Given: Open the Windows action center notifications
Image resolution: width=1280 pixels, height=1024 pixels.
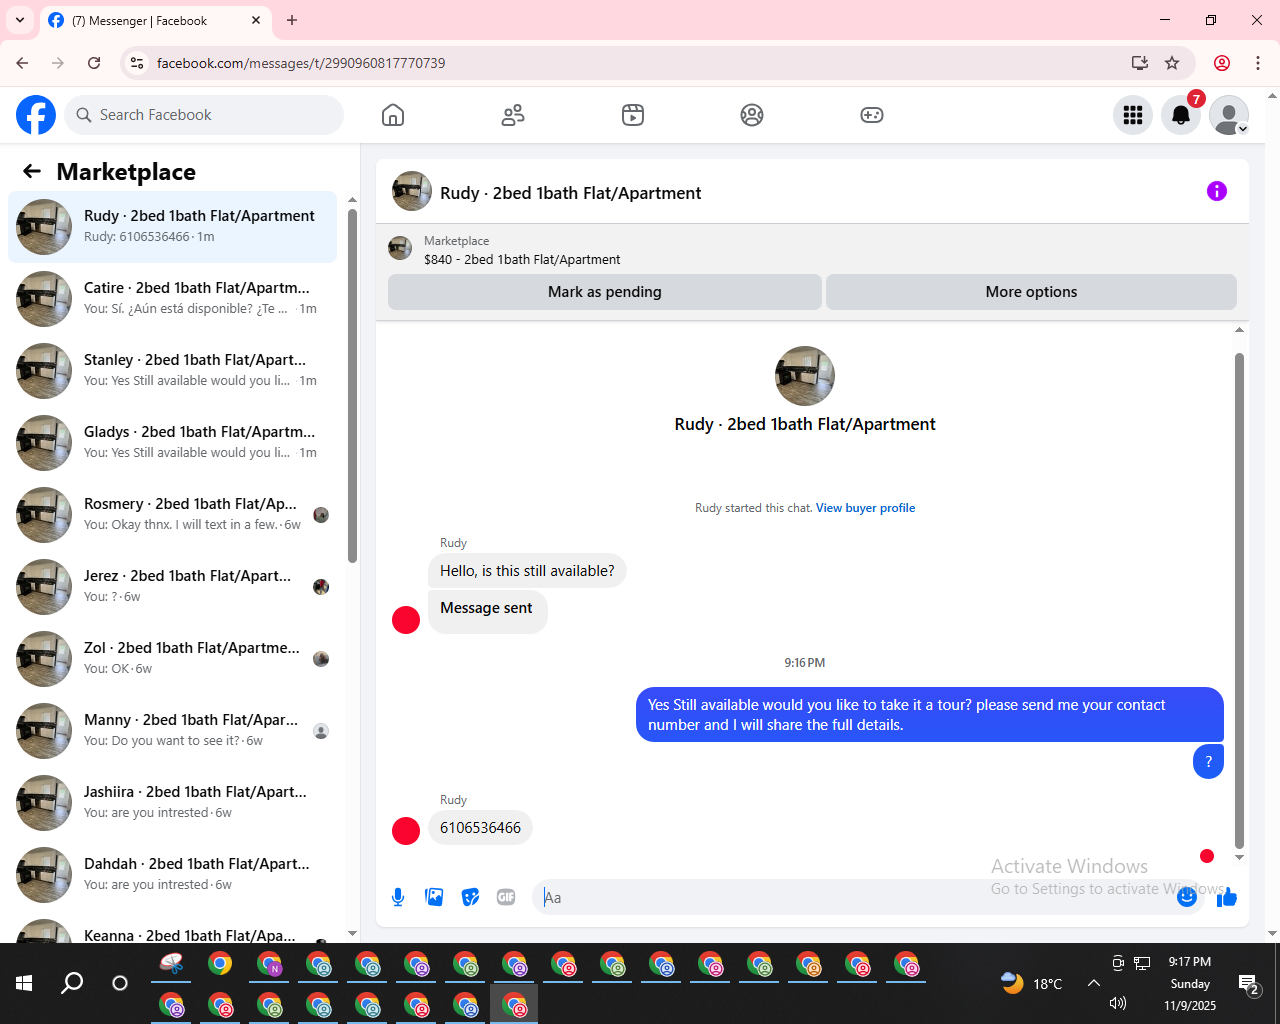Looking at the screenshot, I should [1249, 985].
